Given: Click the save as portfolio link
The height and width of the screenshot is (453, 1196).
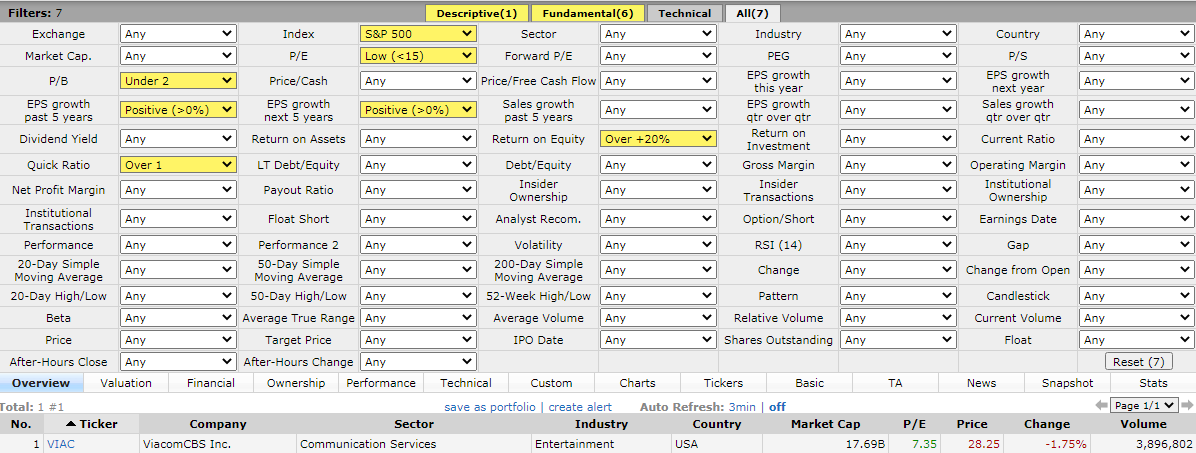Looking at the screenshot, I should [490, 406].
